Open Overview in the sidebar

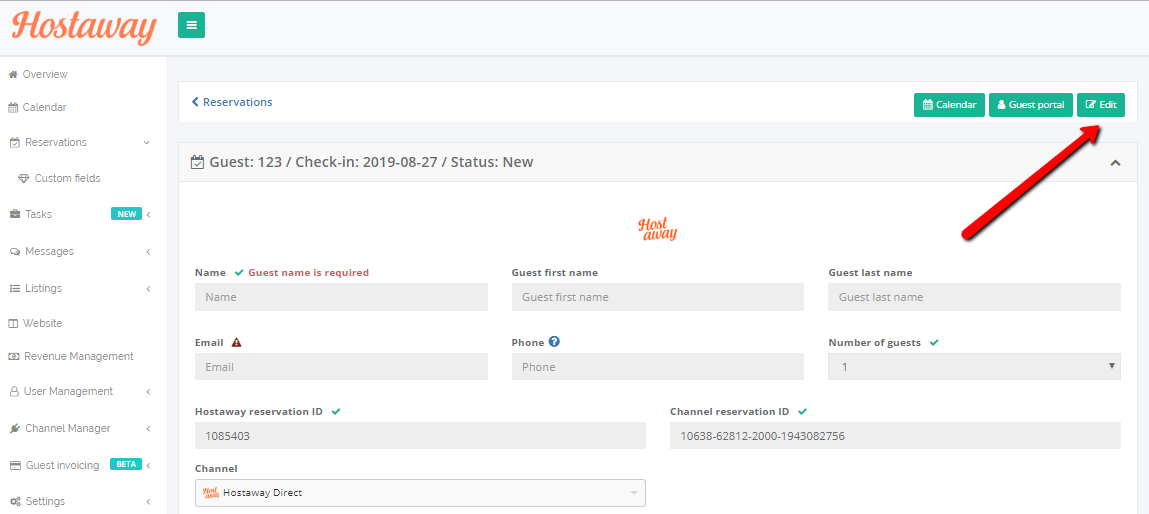click(45, 74)
